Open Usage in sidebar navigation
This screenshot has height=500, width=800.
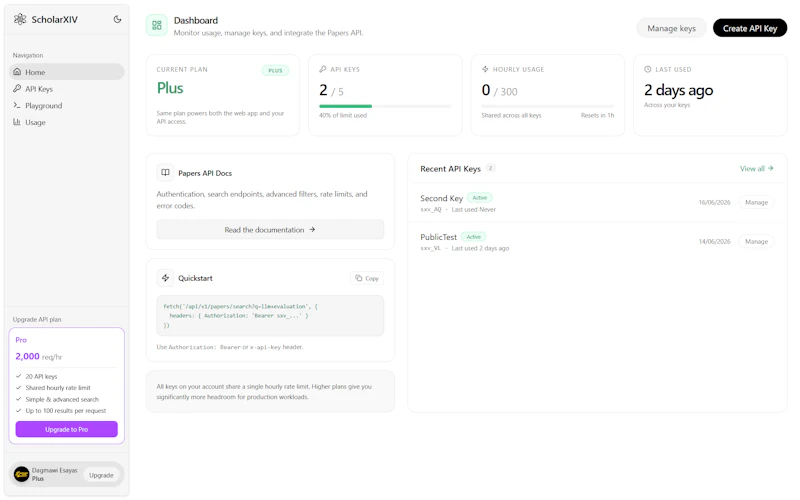[x=66, y=122]
